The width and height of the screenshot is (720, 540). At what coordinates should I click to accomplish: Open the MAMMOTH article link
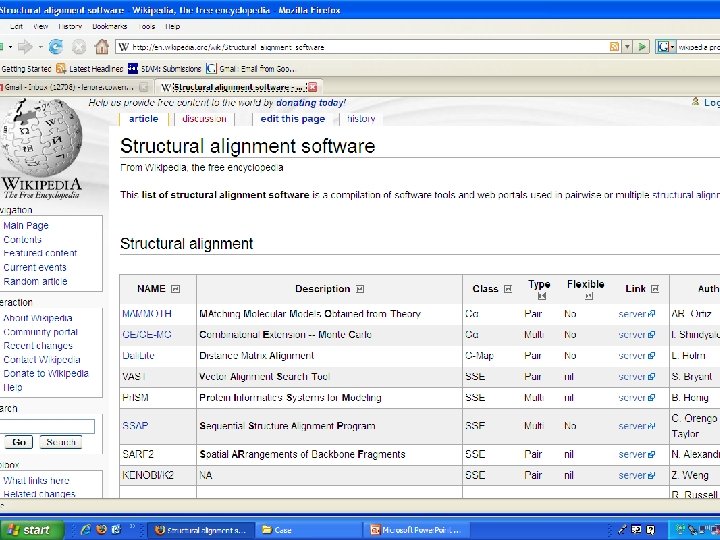tap(147, 314)
